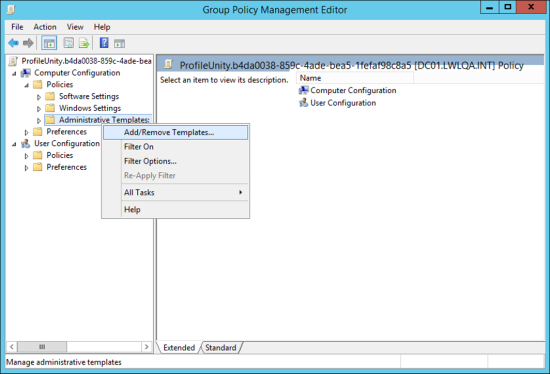Choose Filter On in context menu
550x374 pixels.
tap(175, 147)
